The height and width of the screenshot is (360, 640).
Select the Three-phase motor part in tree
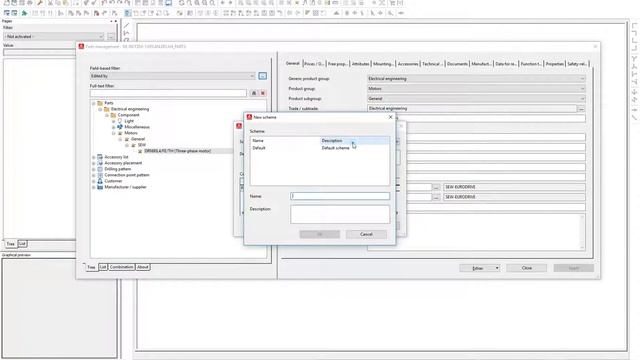pos(178,151)
